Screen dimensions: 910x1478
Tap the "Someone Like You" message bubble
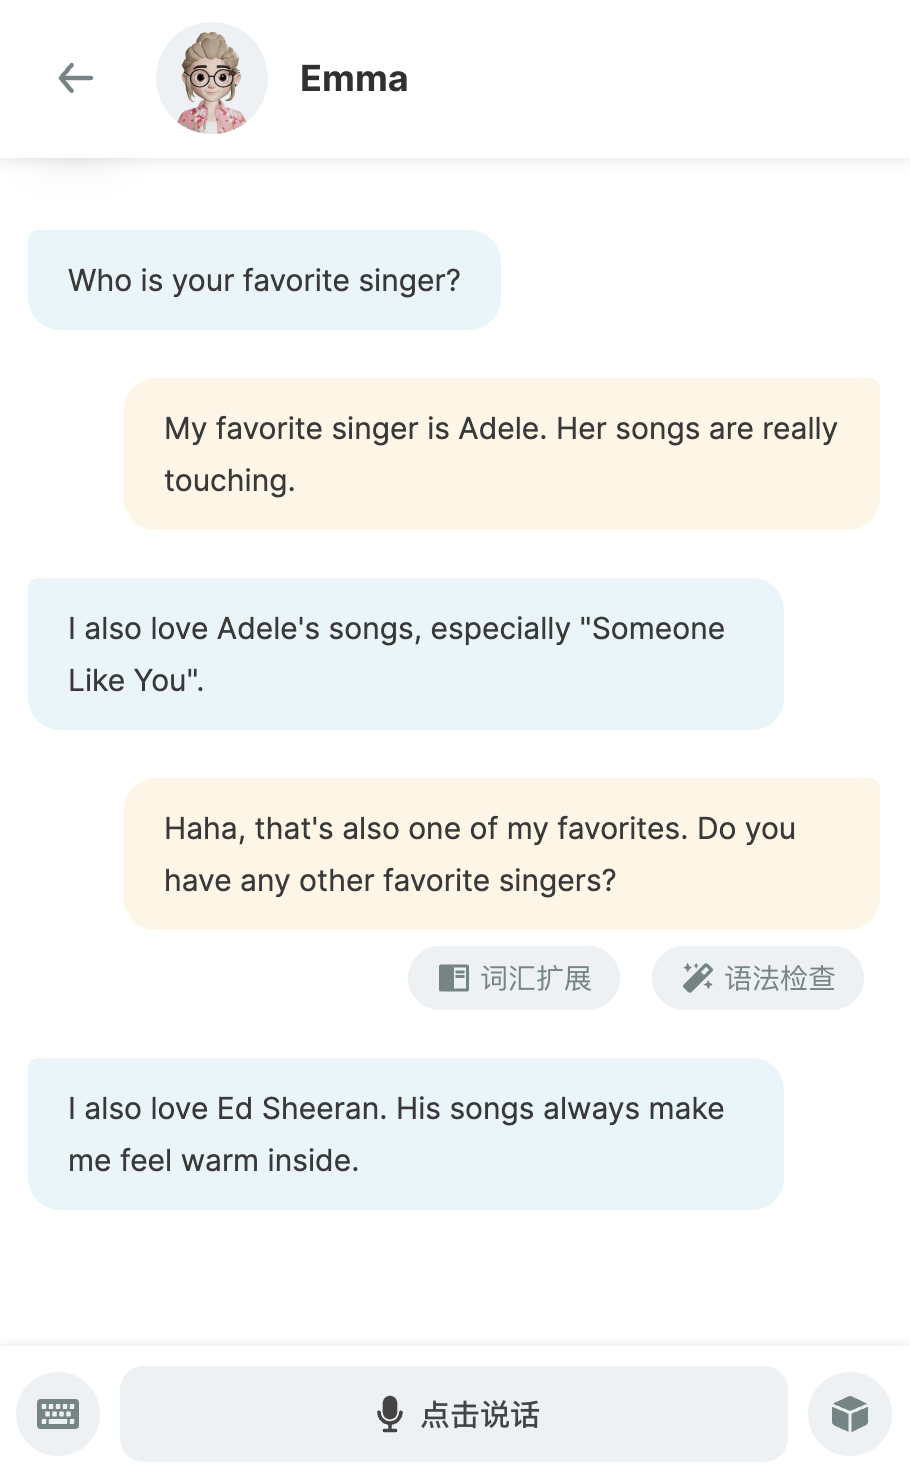[406, 654]
